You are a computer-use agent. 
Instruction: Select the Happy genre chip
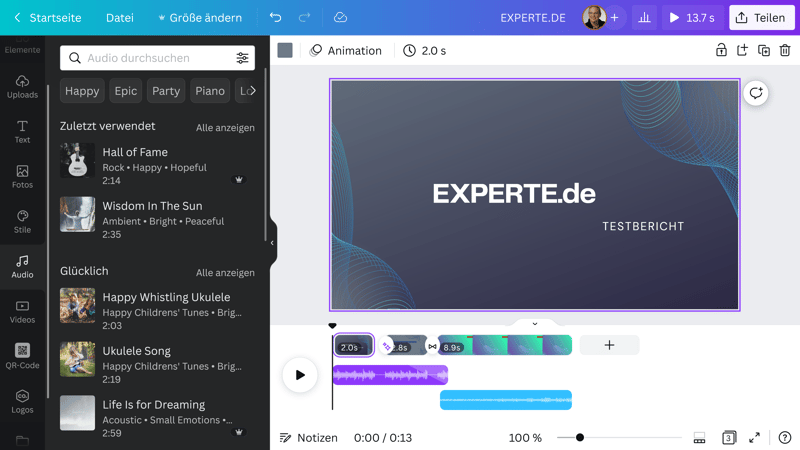82,91
